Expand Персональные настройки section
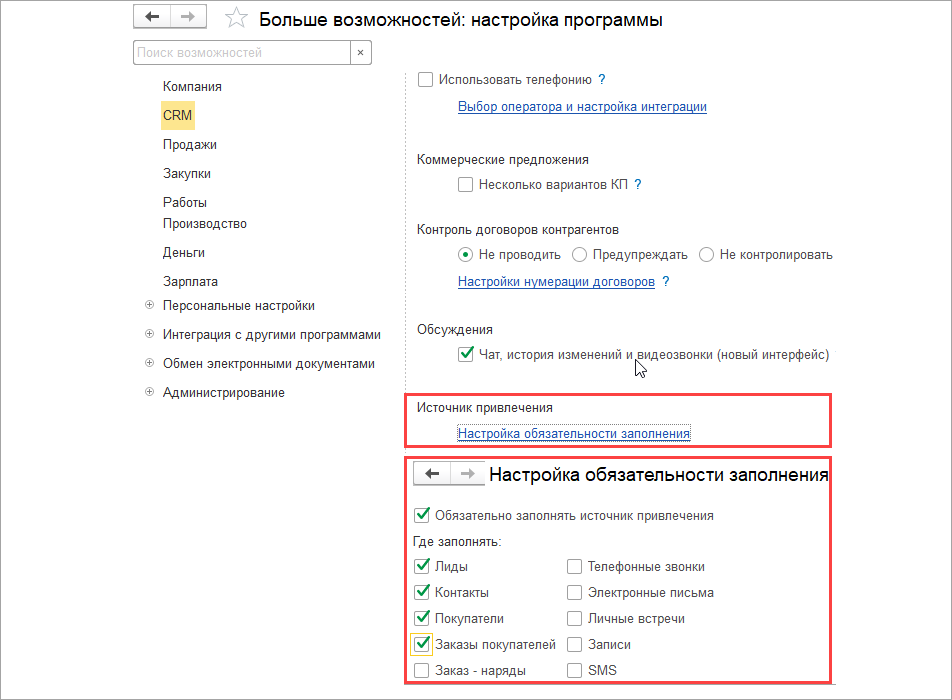 150,306
